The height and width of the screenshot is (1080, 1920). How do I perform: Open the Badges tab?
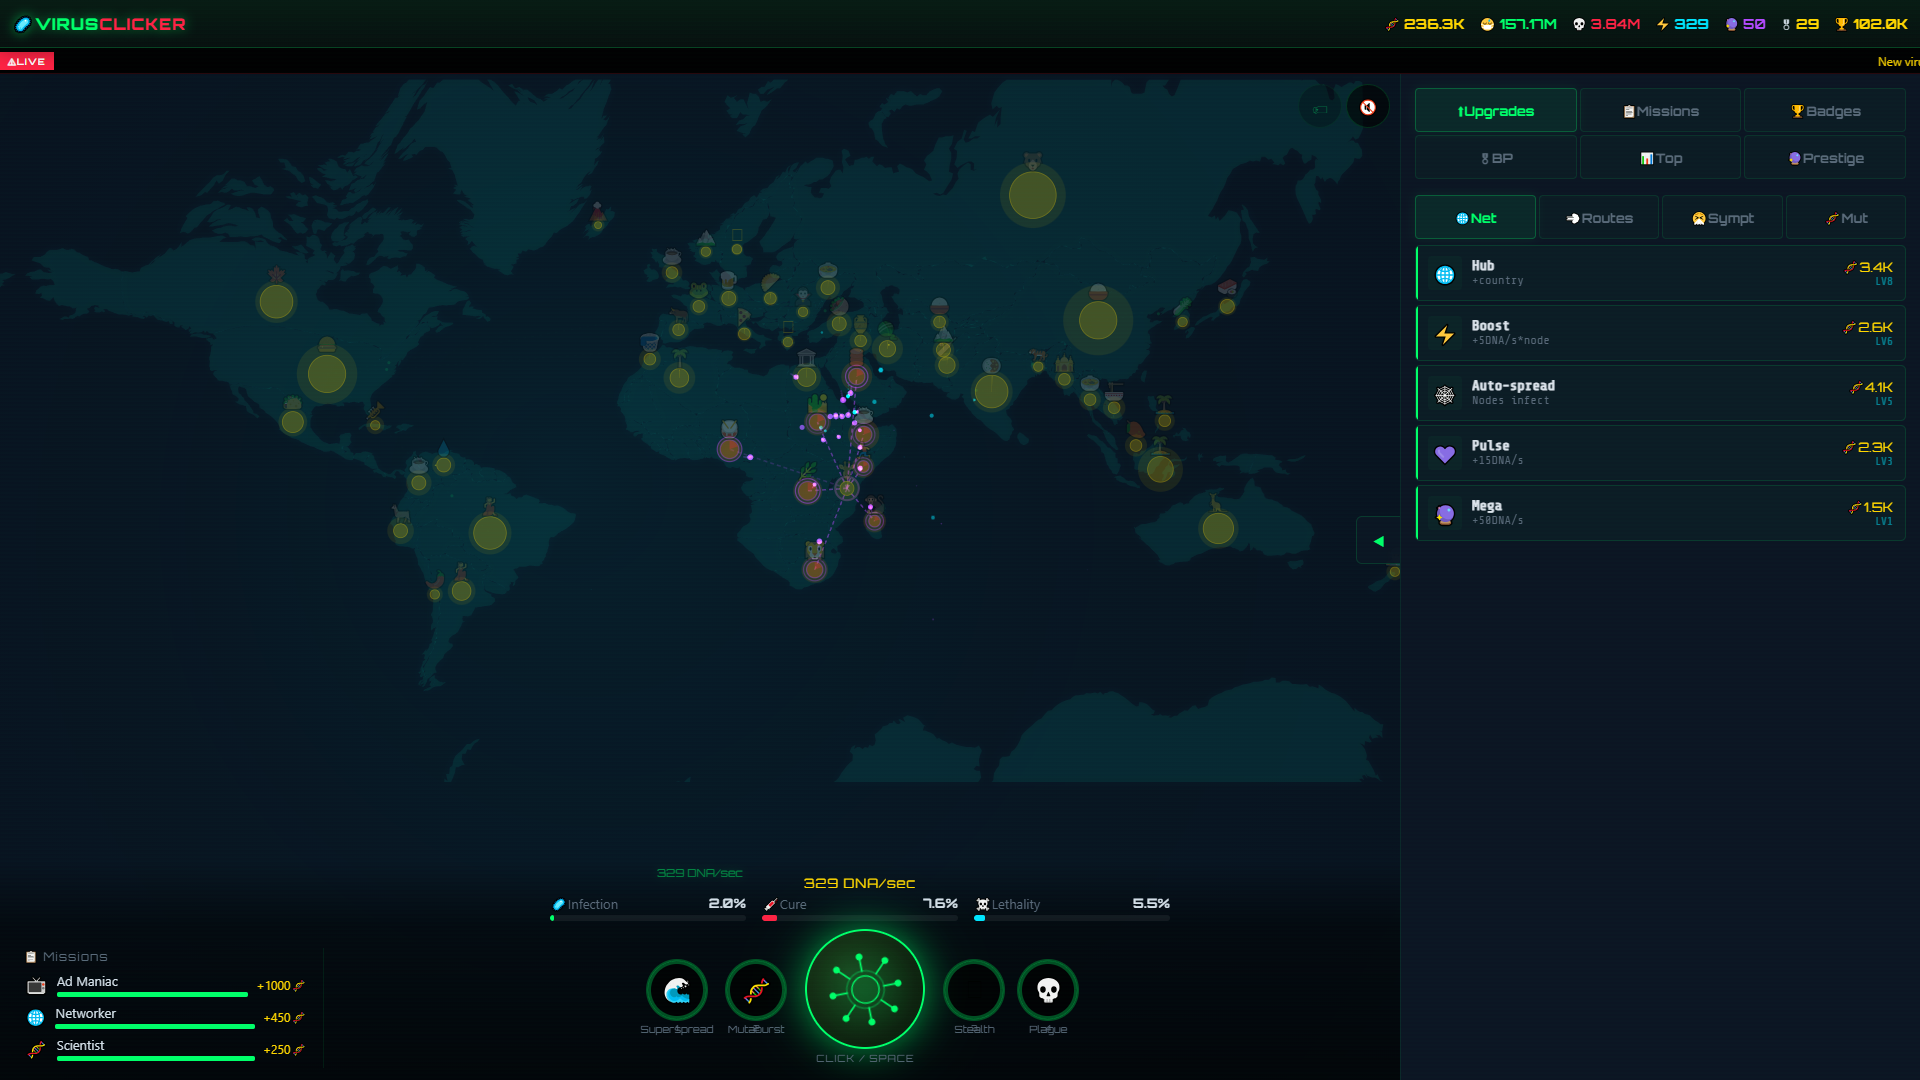[x=1824, y=110]
